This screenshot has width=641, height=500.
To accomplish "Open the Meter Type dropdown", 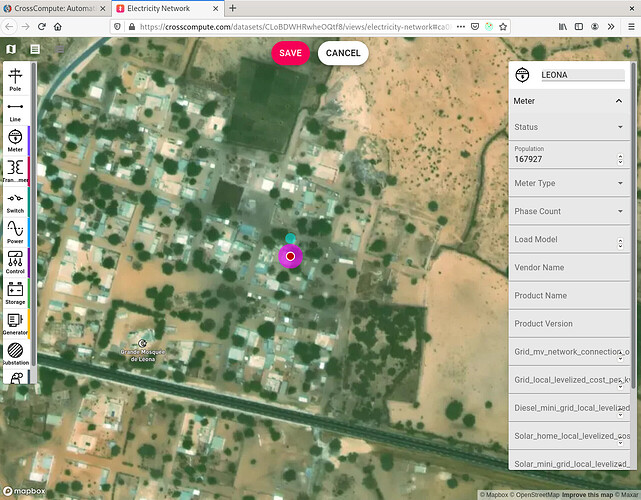I will pos(569,183).
